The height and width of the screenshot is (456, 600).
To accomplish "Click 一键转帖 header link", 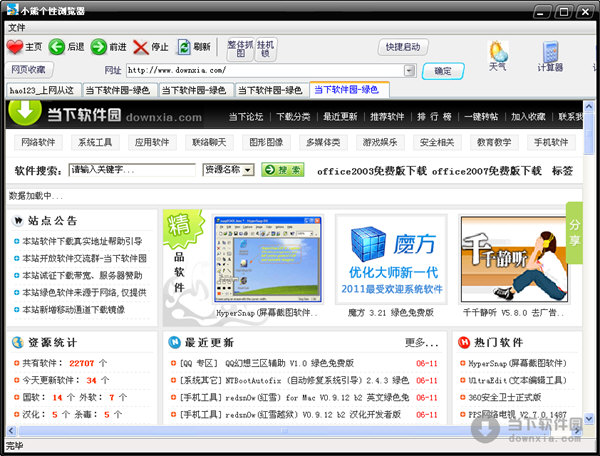I will (x=481, y=117).
